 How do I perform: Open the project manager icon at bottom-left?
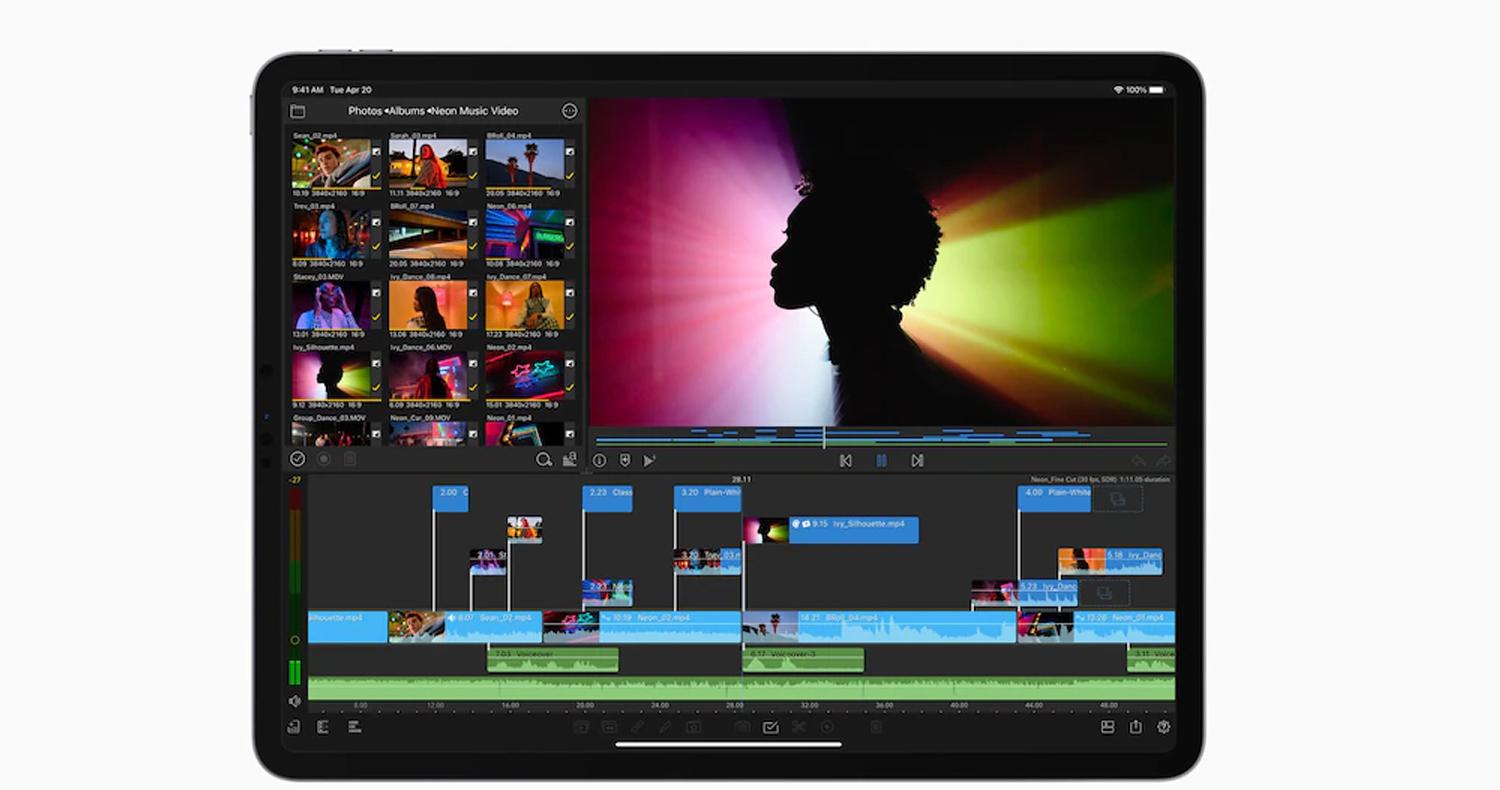[294, 727]
